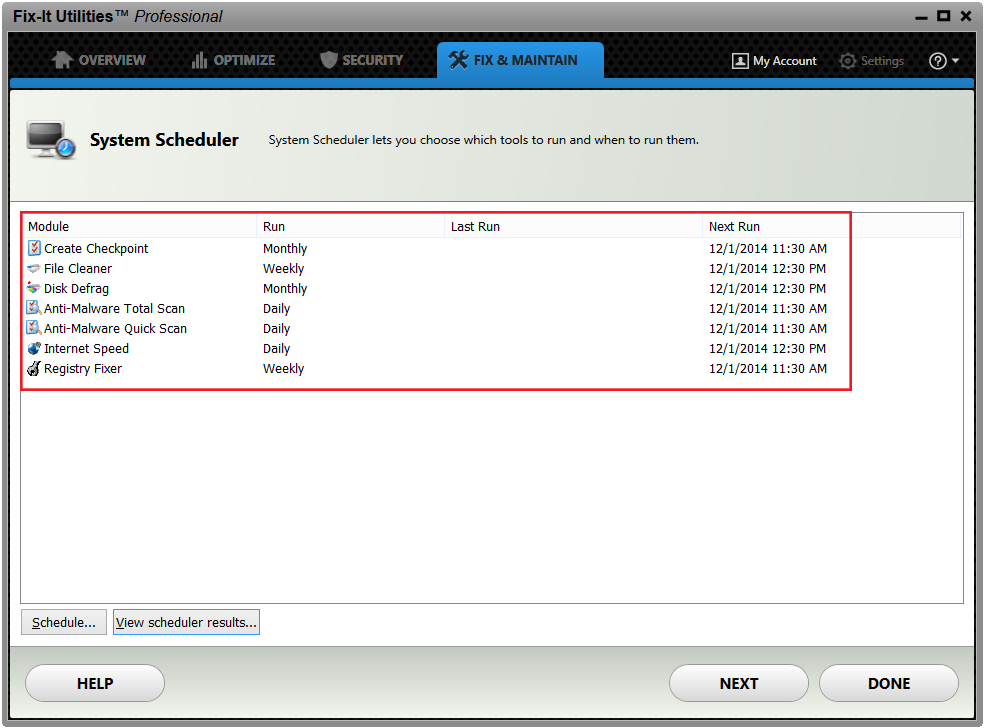The width and height of the screenshot is (984, 728).
Task: Click the Anti-Malware Quick Scan icon
Action: (33, 328)
